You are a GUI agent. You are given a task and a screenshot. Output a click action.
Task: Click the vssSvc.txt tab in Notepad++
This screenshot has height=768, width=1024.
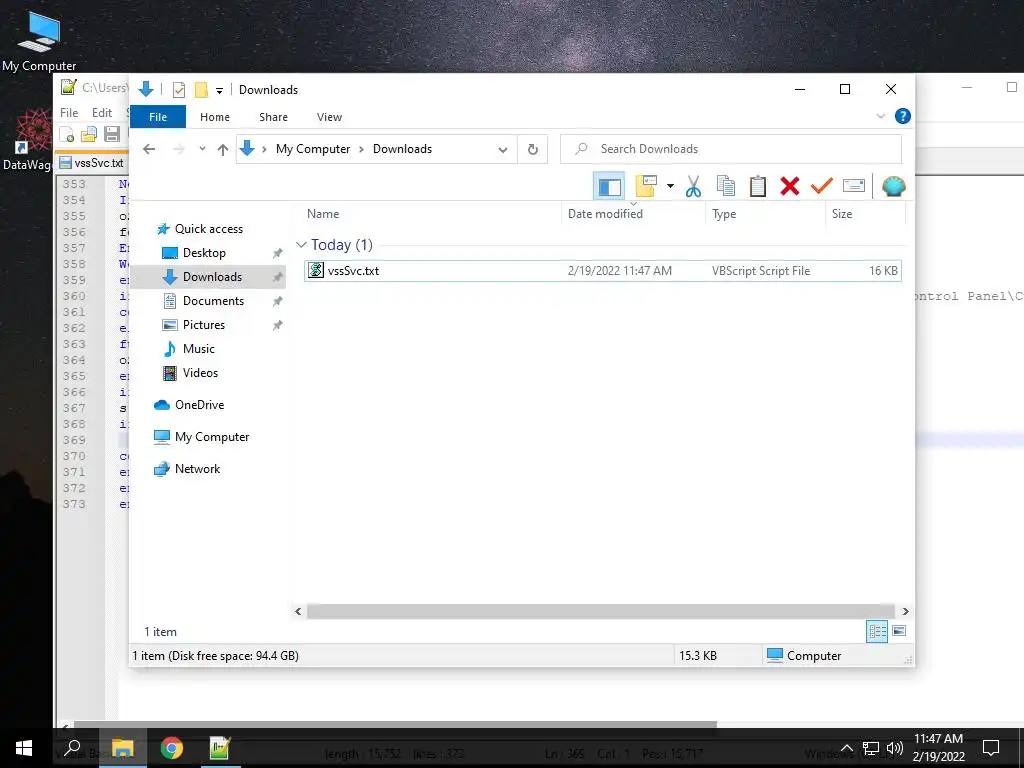point(91,163)
